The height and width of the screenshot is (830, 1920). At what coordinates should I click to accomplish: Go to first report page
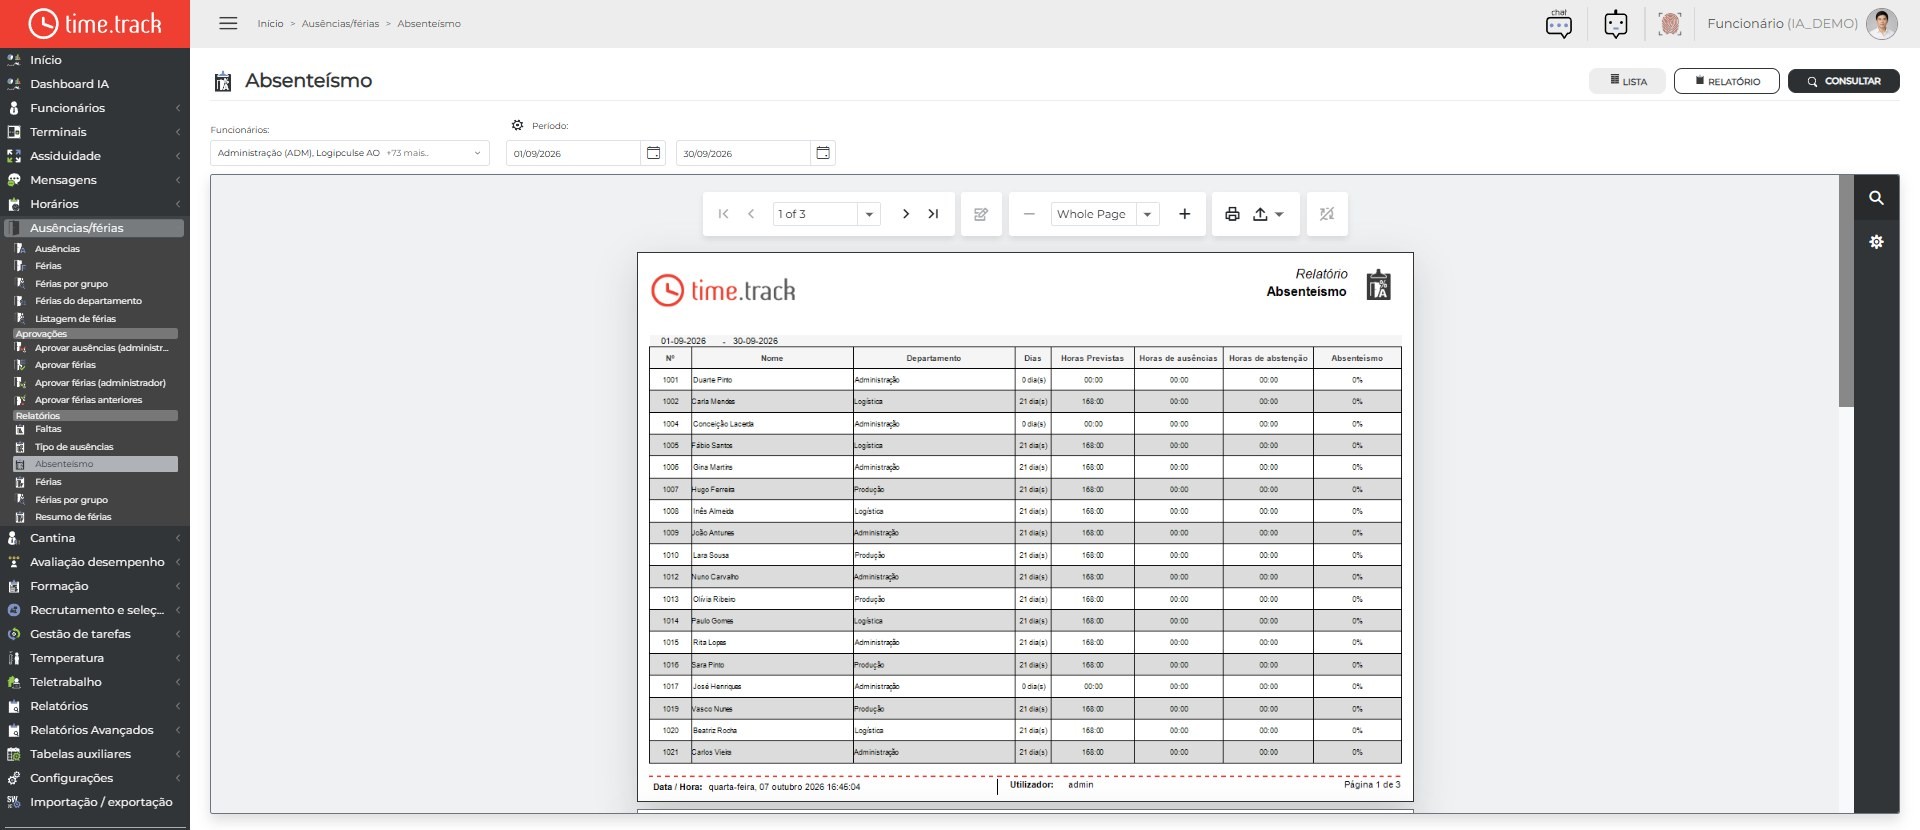coord(723,214)
